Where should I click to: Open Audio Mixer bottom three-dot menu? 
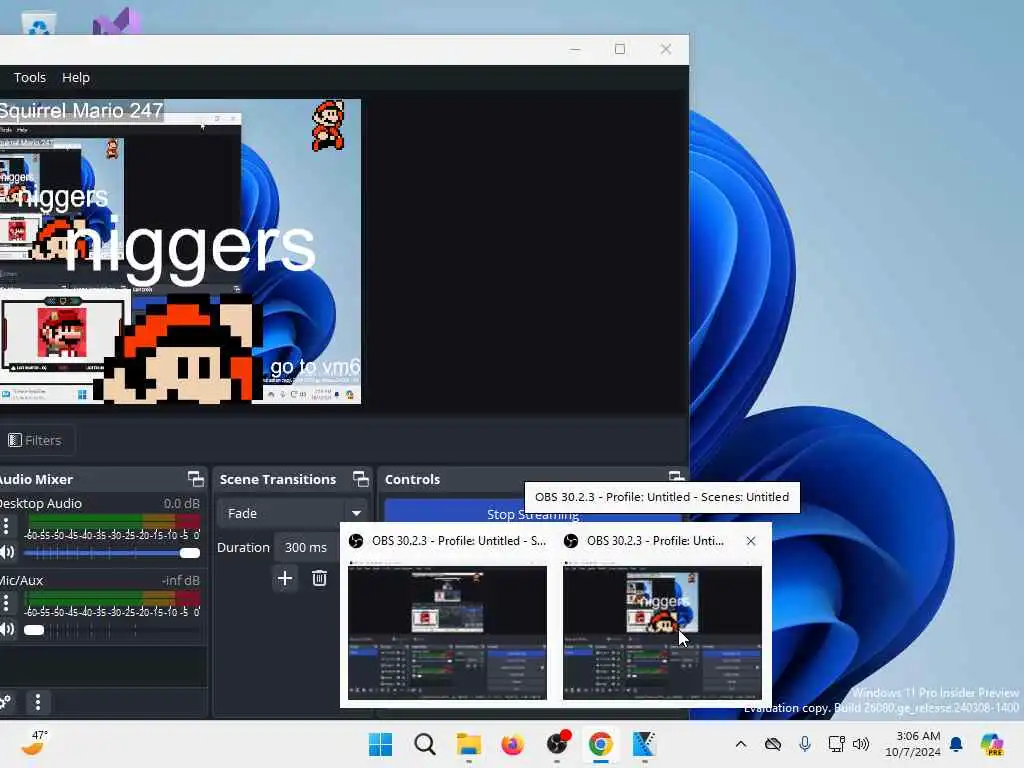[37, 702]
